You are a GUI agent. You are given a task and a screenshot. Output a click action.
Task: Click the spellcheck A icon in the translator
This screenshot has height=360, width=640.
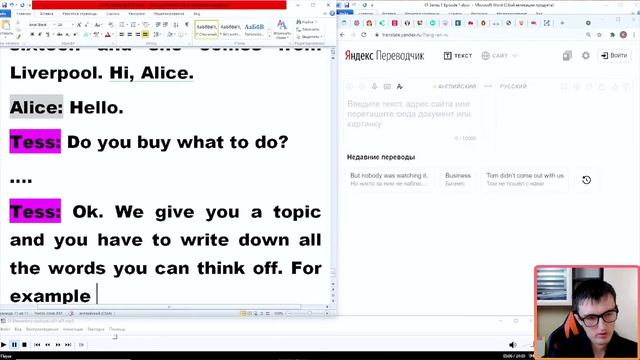coord(400,86)
